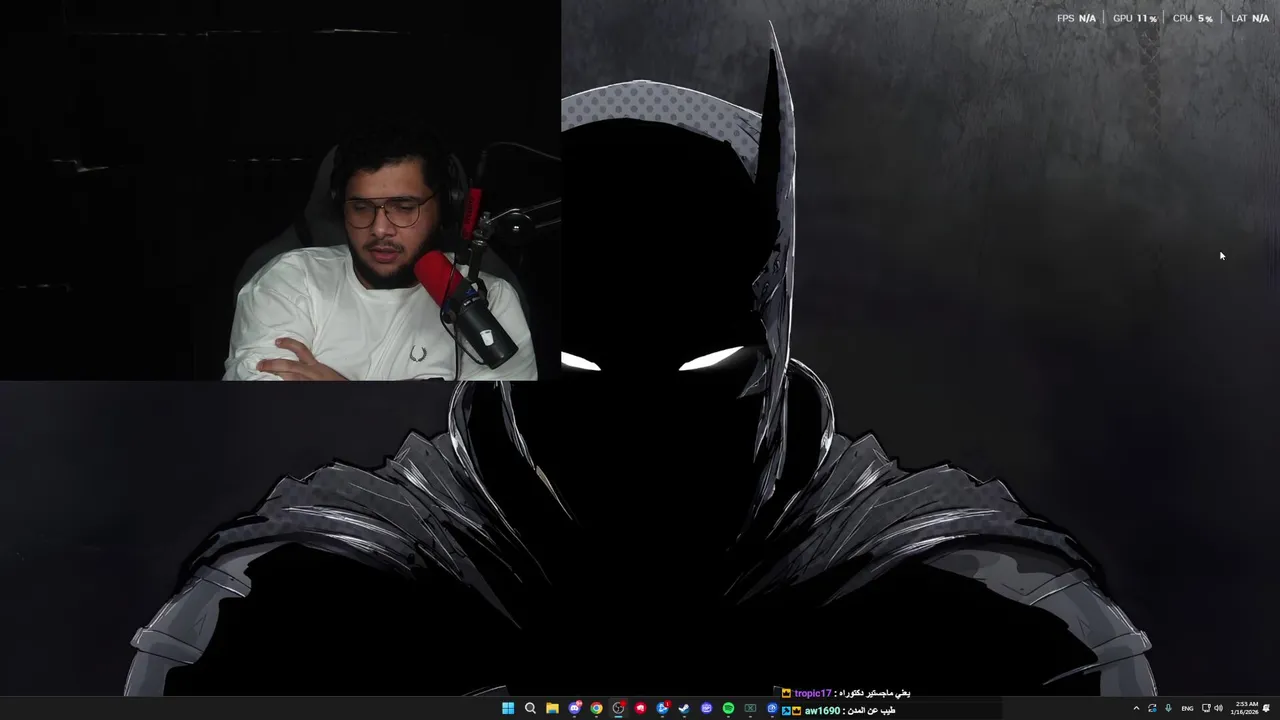This screenshot has height=720, width=1280.
Task: Open the PlayStation app with notification badge
Action: click(x=662, y=708)
